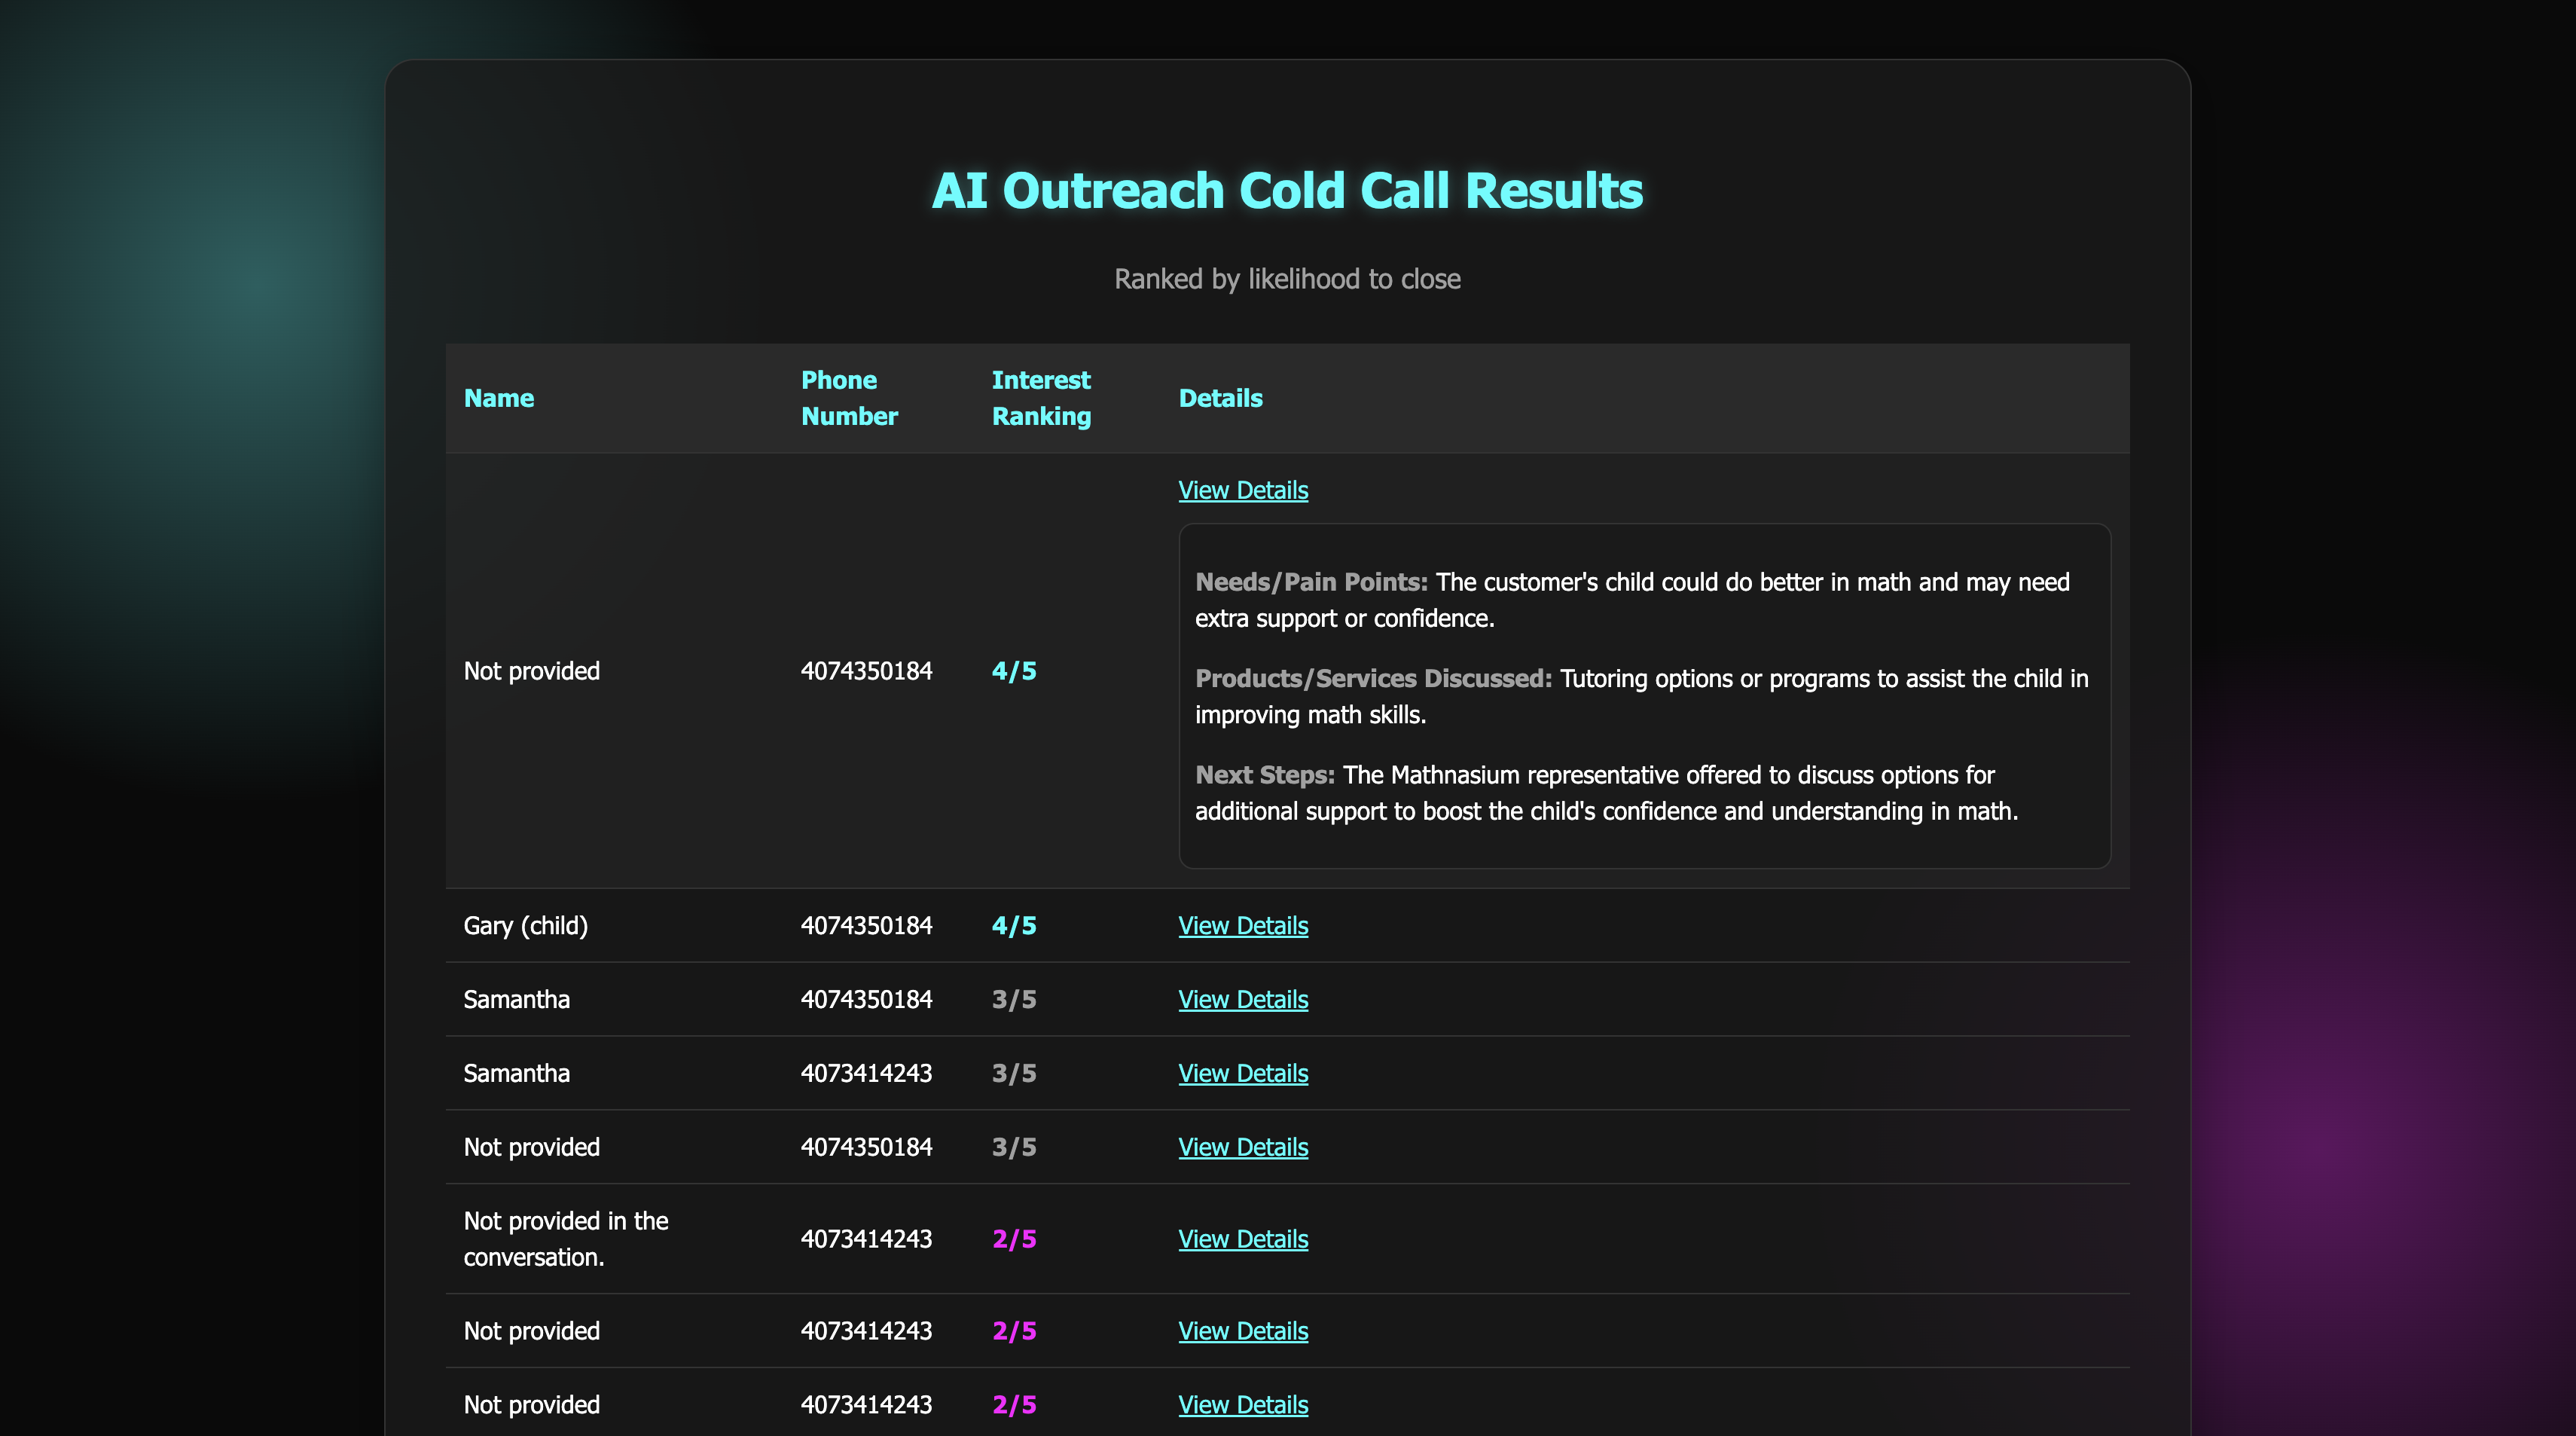The width and height of the screenshot is (2576, 1436).
Task: Click the Needs/Pain Points paragraph text
Action: 1632,600
